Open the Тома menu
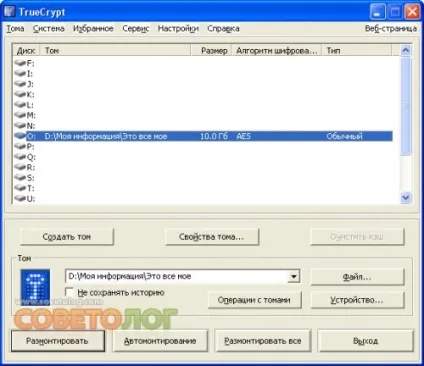The width and height of the screenshot is (424, 366). 15,29
